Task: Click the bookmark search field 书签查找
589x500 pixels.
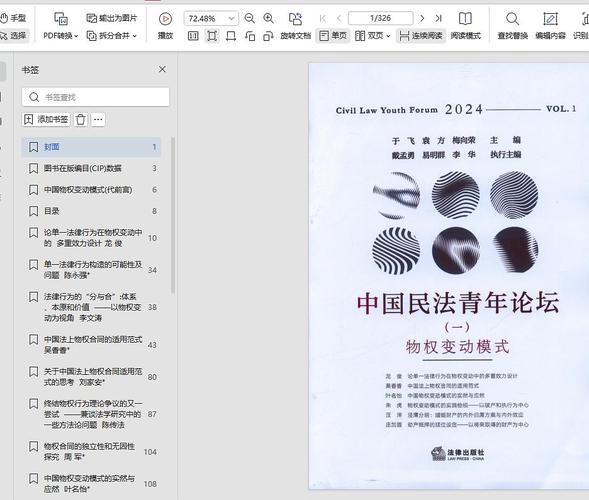Action: click(96, 97)
